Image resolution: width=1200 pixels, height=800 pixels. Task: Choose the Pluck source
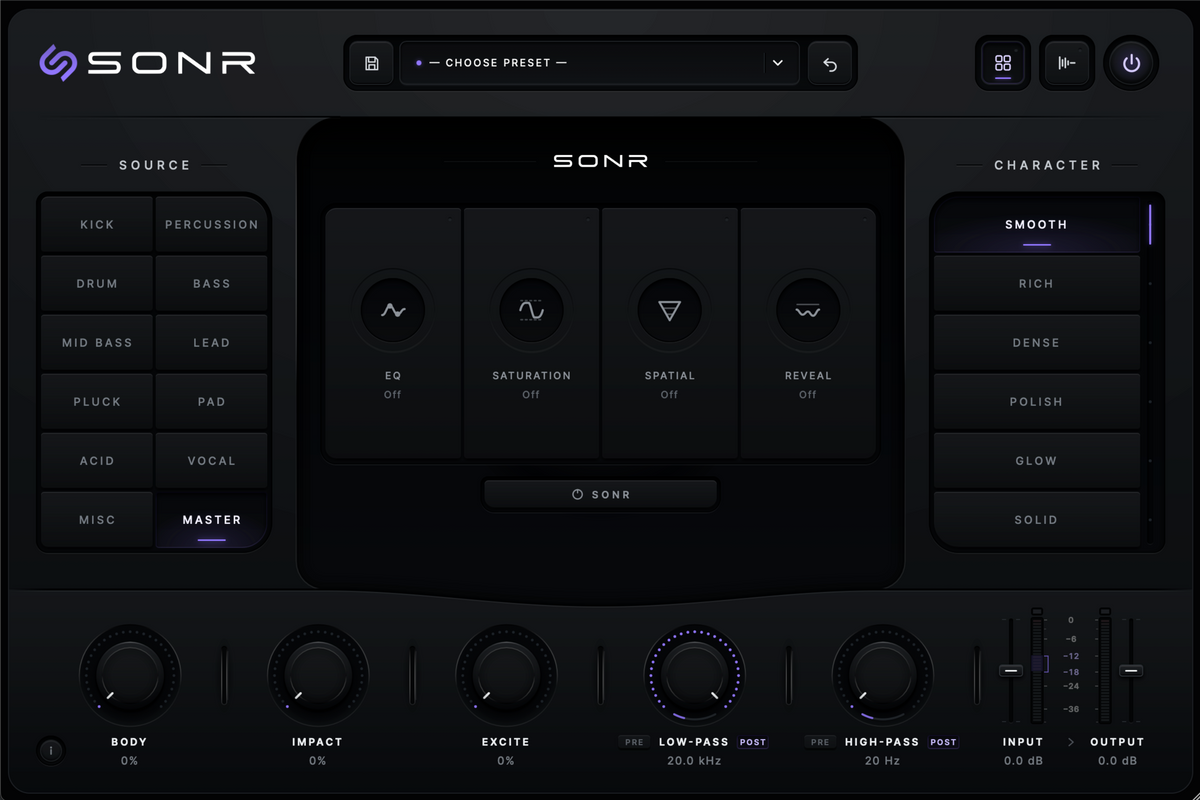pos(97,402)
